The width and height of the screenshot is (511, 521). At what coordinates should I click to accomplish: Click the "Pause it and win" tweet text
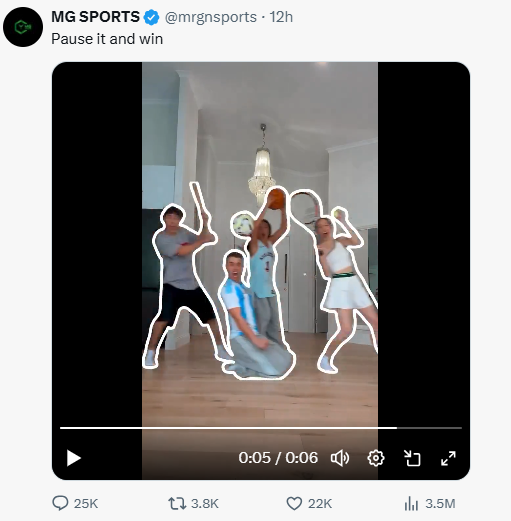click(x=107, y=39)
